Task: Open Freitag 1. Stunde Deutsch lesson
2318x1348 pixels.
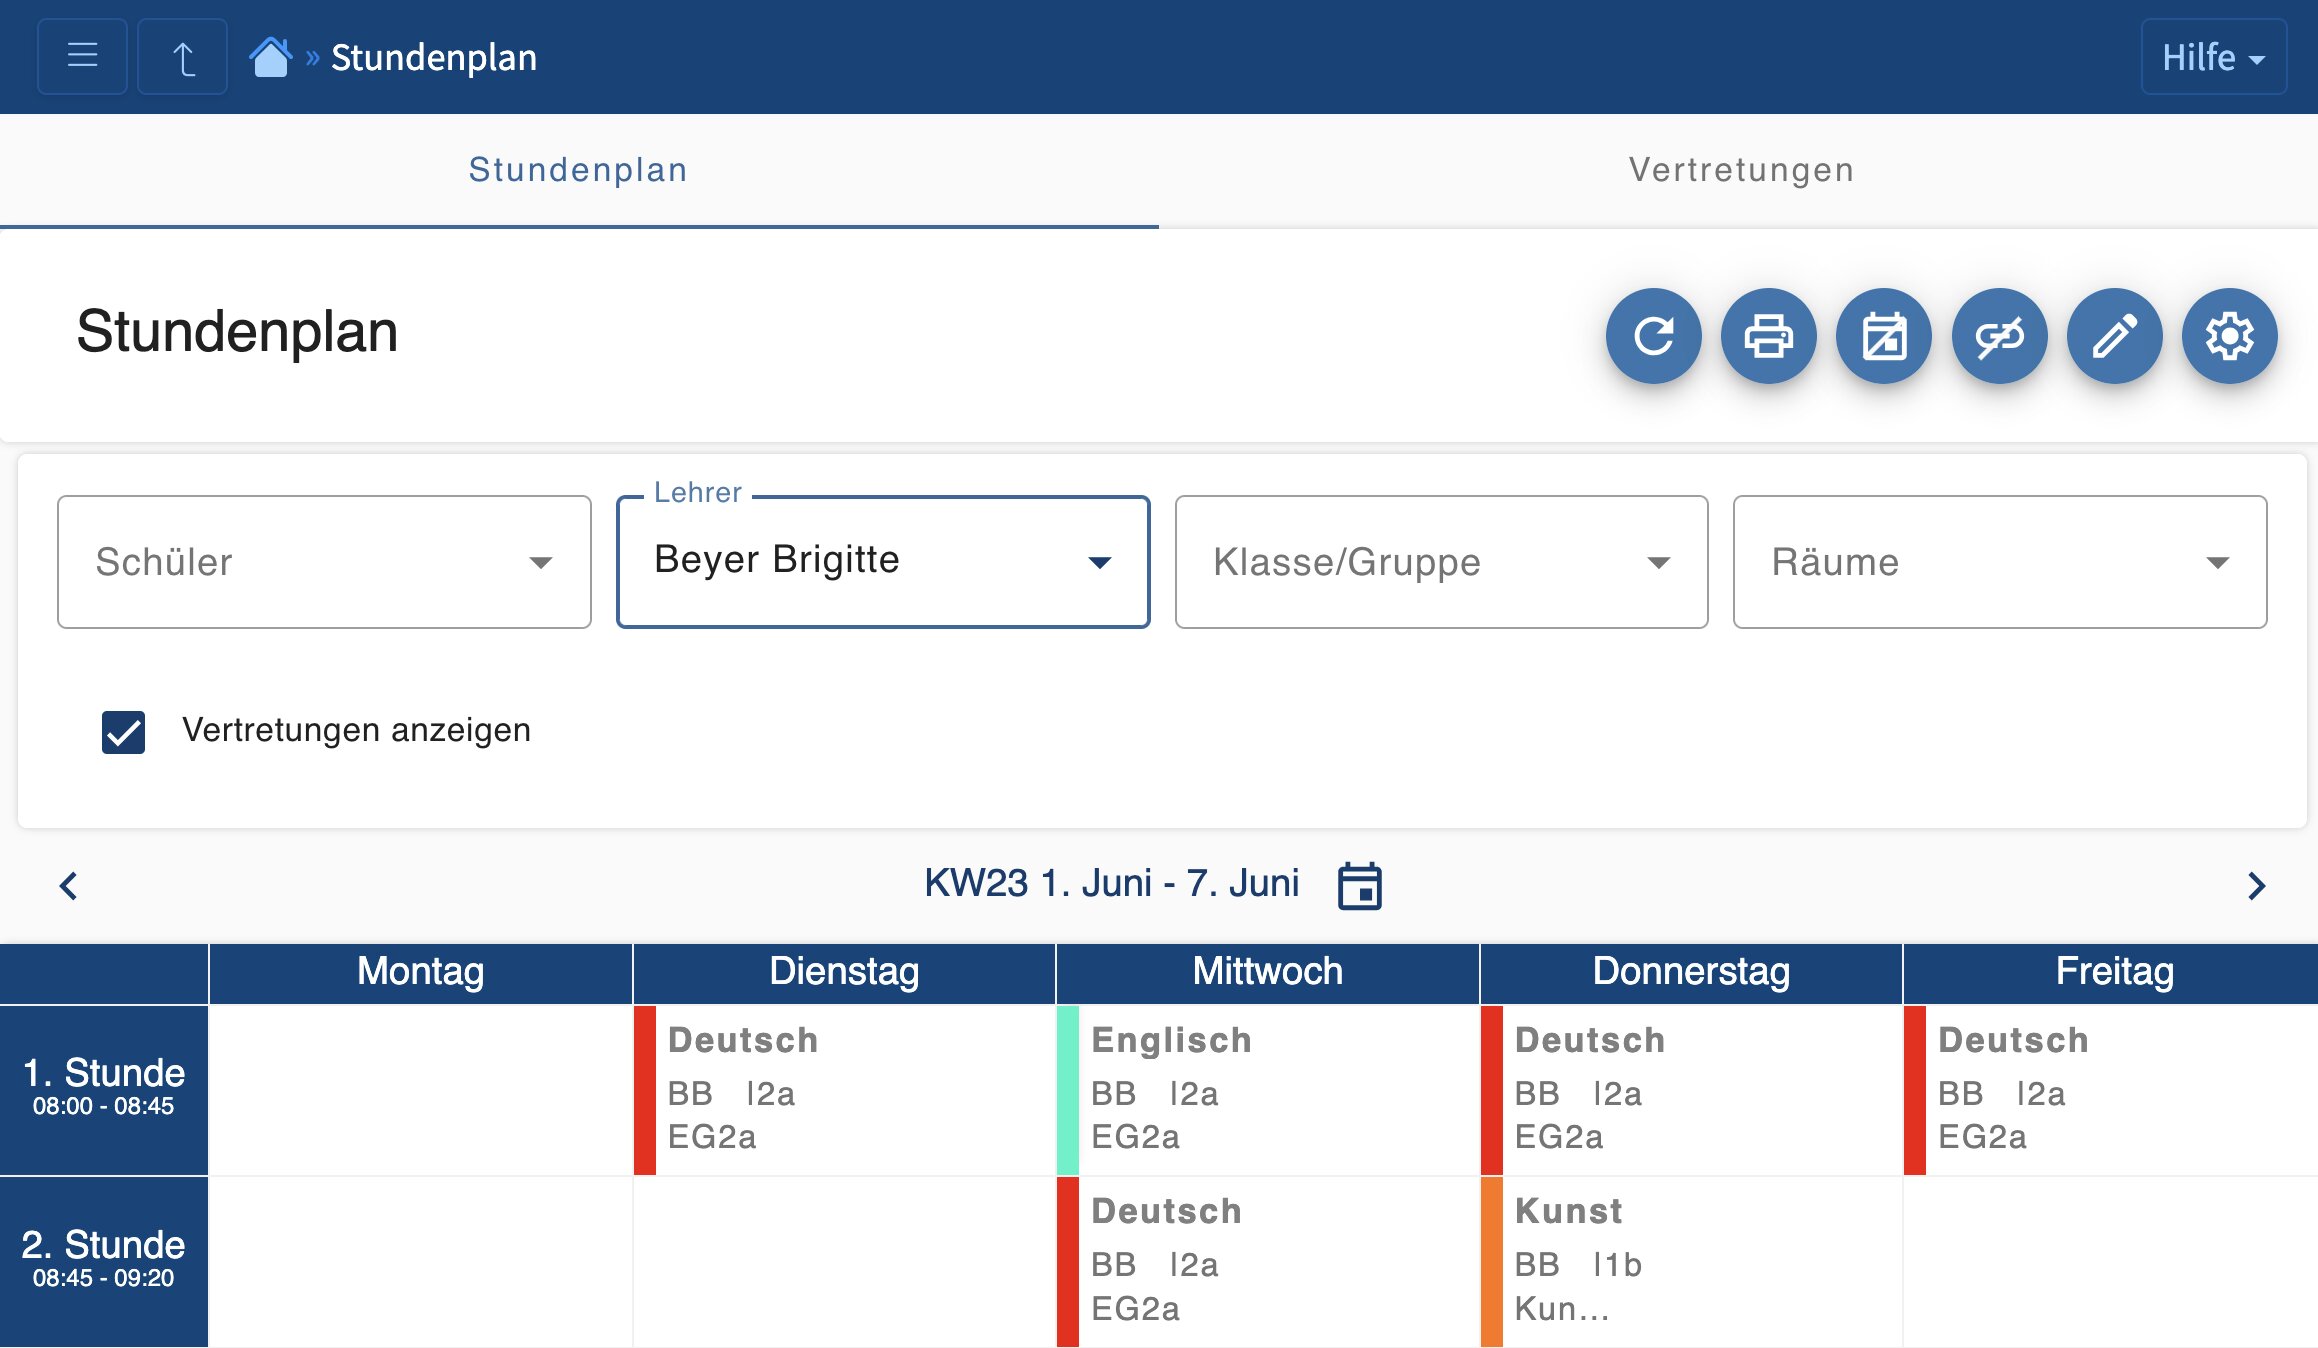Action: pyautogui.click(x=2111, y=1090)
